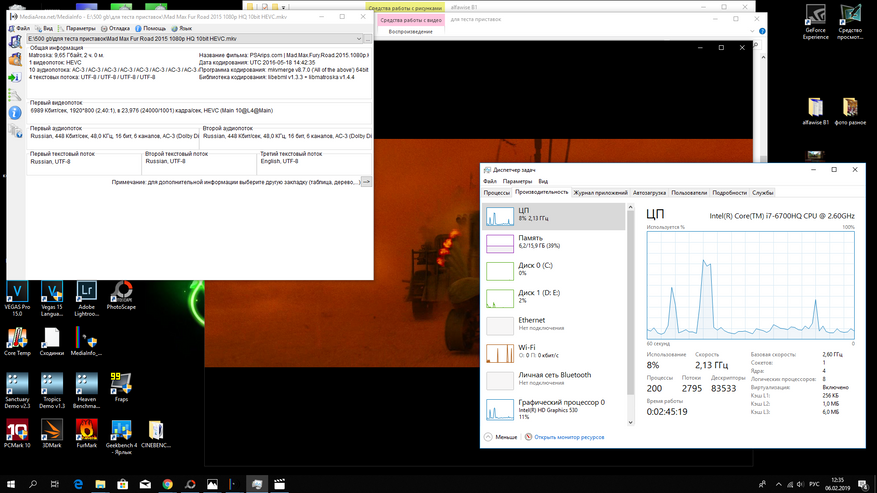877x493 pixels.
Task: Click VEGAS Pro 15.0 desktop icon
Action: point(17,299)
